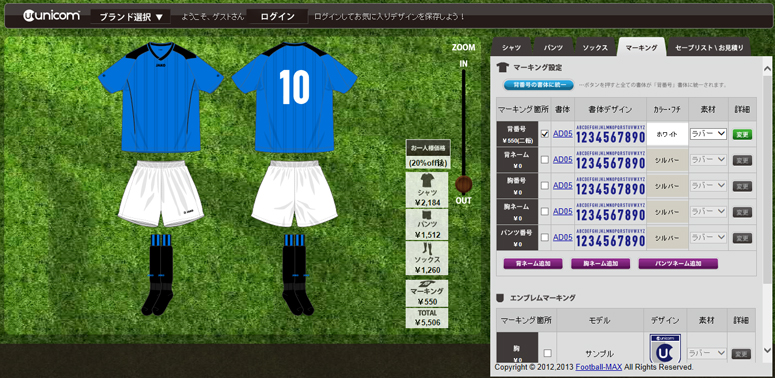775x378 pixels.
Task: Click the panel scrollbar down arrow
Action: click(767, 350)
